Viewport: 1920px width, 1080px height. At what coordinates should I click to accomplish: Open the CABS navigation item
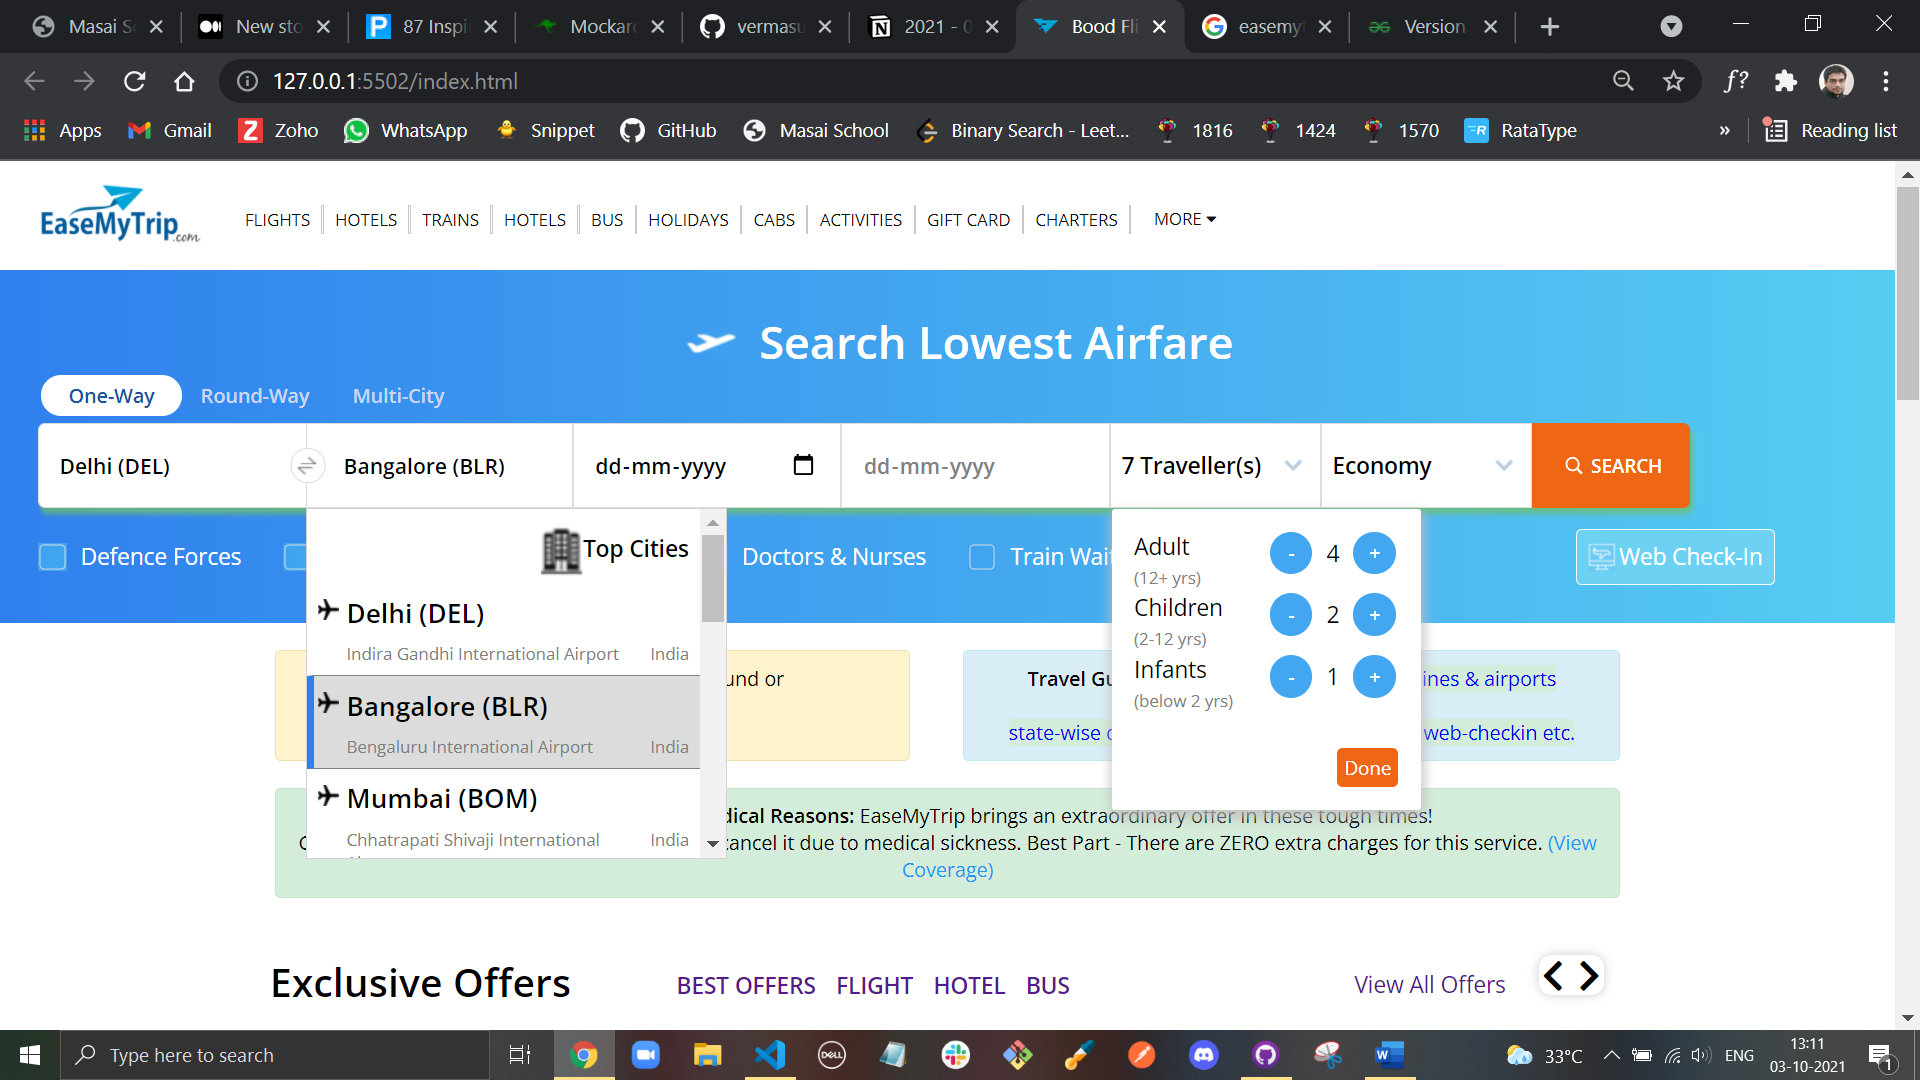point(774,219)
